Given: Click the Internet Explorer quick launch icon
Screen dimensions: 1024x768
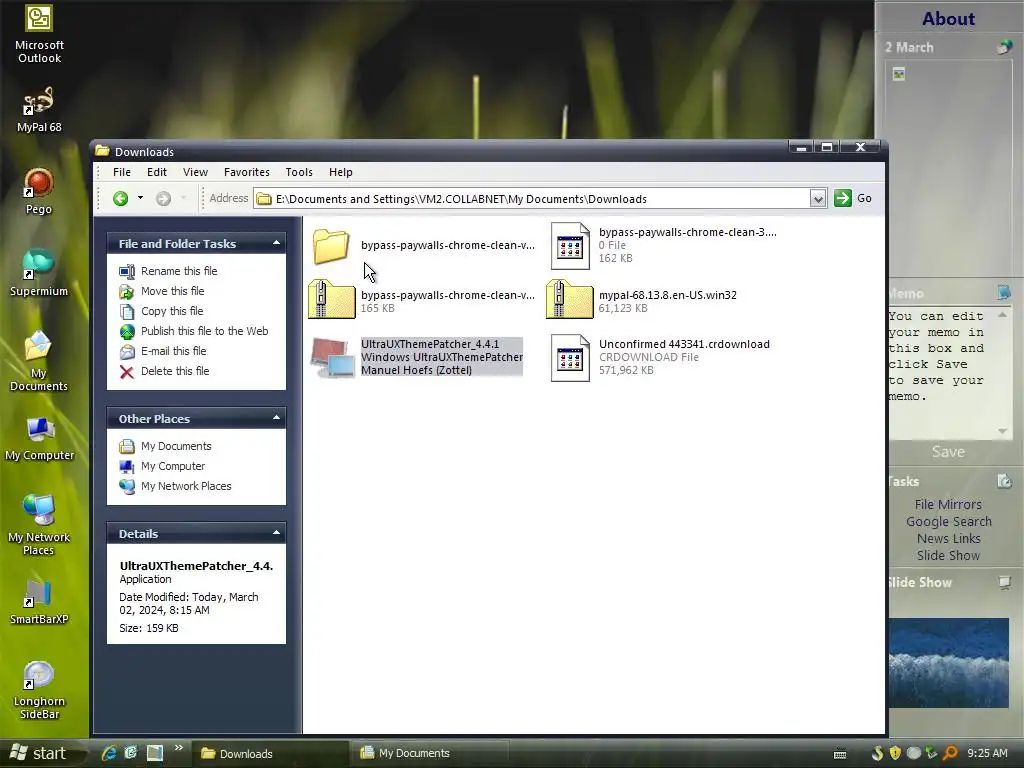Looking at the screenshot, I should click(x=109, y=753).
